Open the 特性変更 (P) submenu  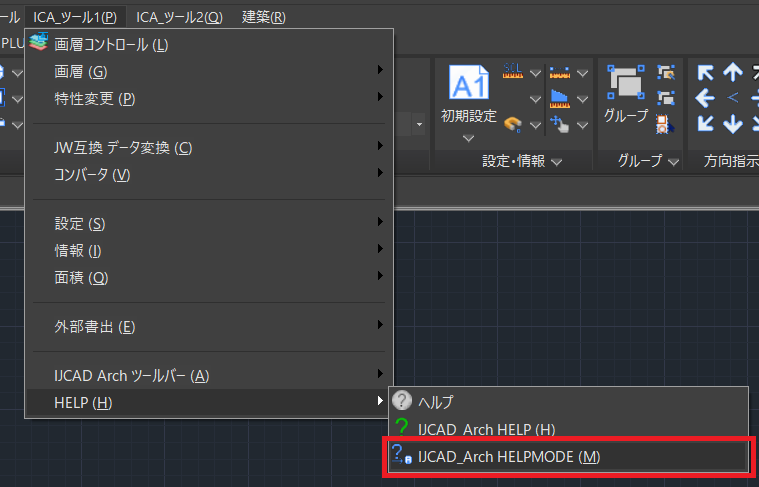[x=209, y=99]
